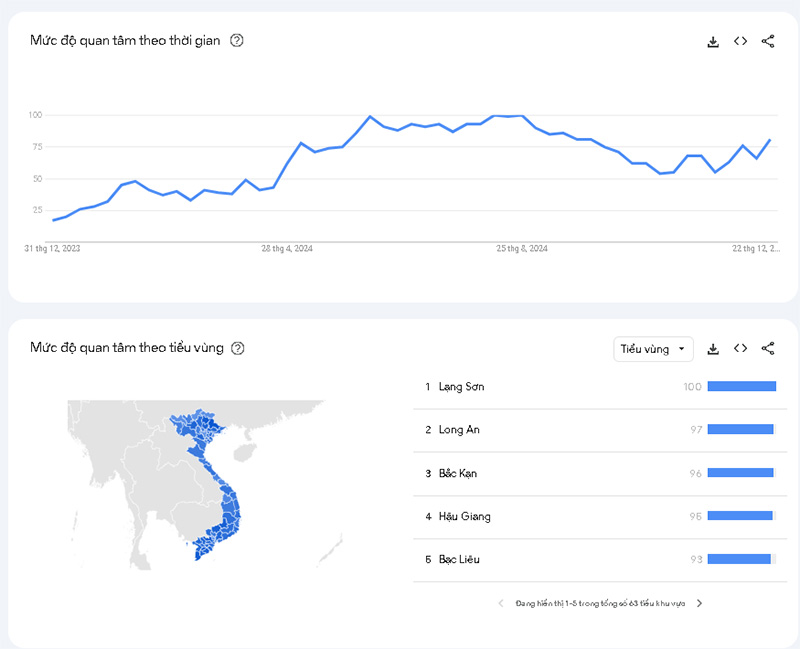The height and width of the screenshot is (649, 800).
Task: Download the subregion interest data
Action: click(x=713, y=349)
